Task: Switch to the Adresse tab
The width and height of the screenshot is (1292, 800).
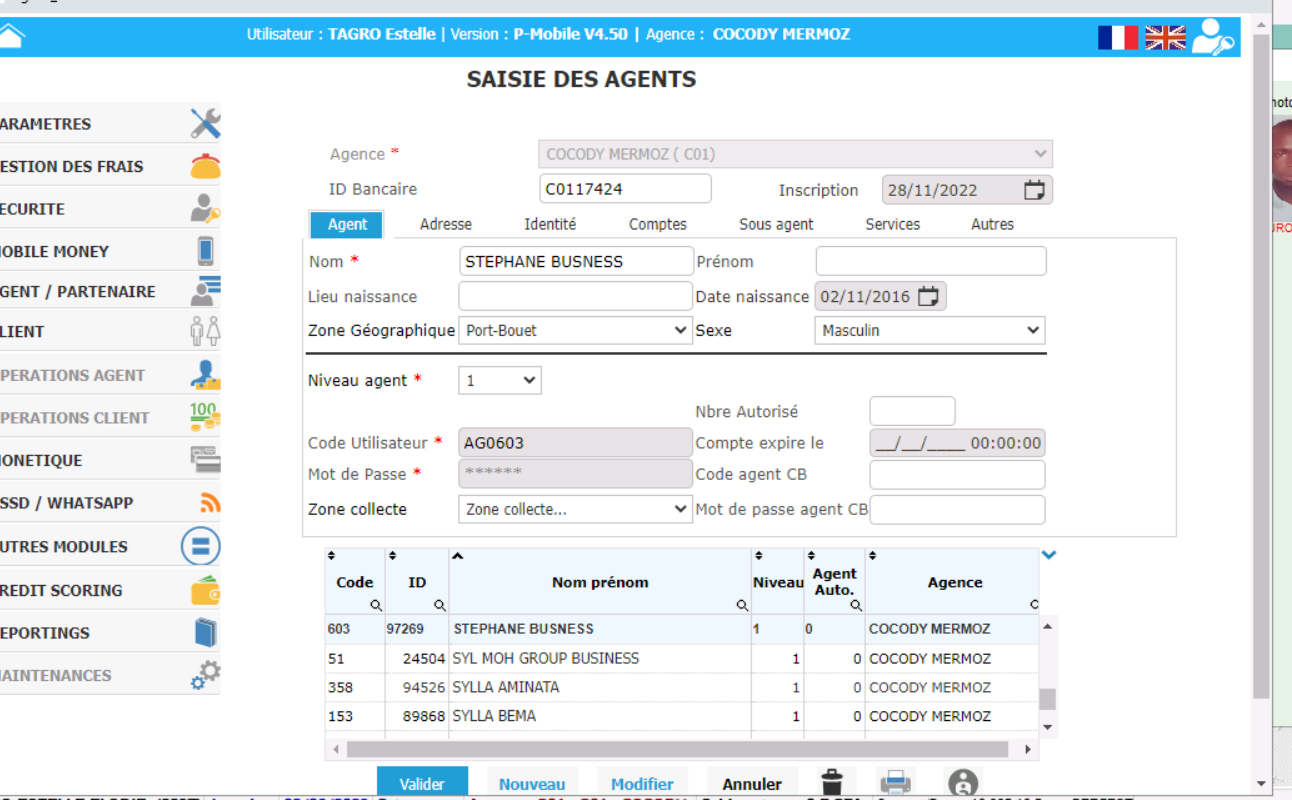Action: click(x=445, y=225)
